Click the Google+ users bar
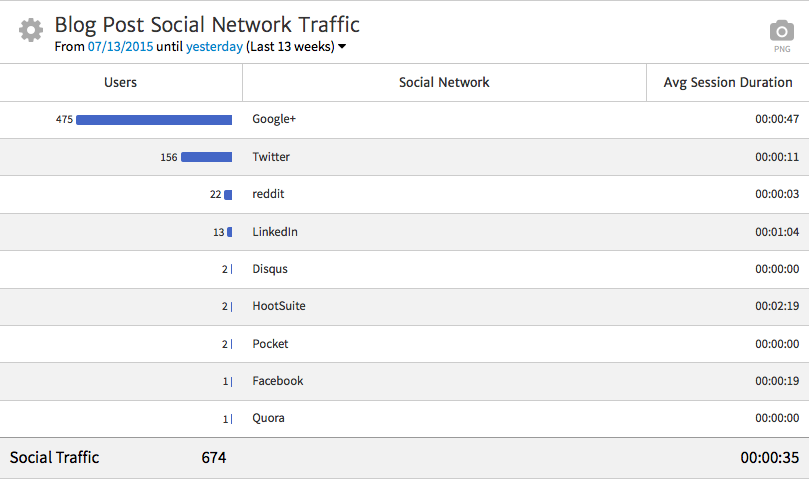 (154, 120)
